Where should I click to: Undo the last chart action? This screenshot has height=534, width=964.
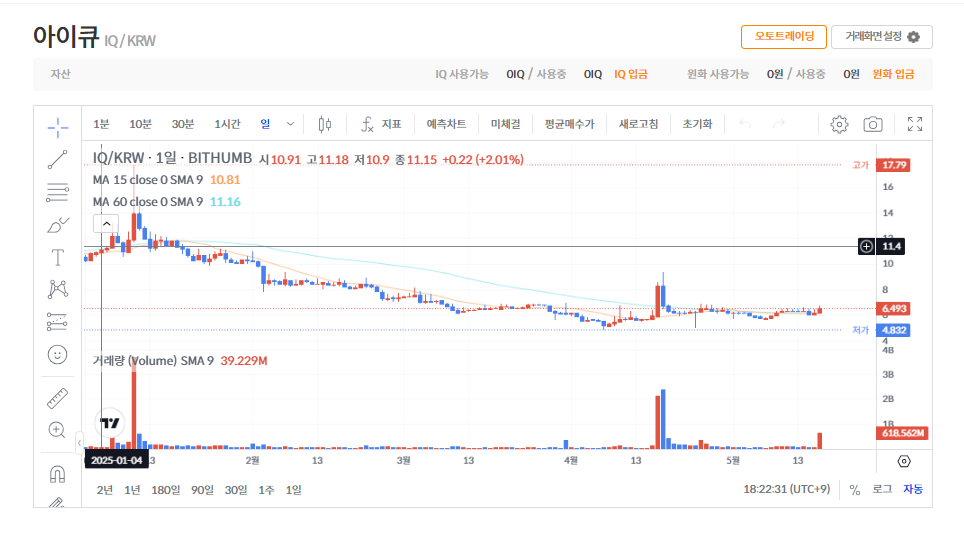pos(745,124)
